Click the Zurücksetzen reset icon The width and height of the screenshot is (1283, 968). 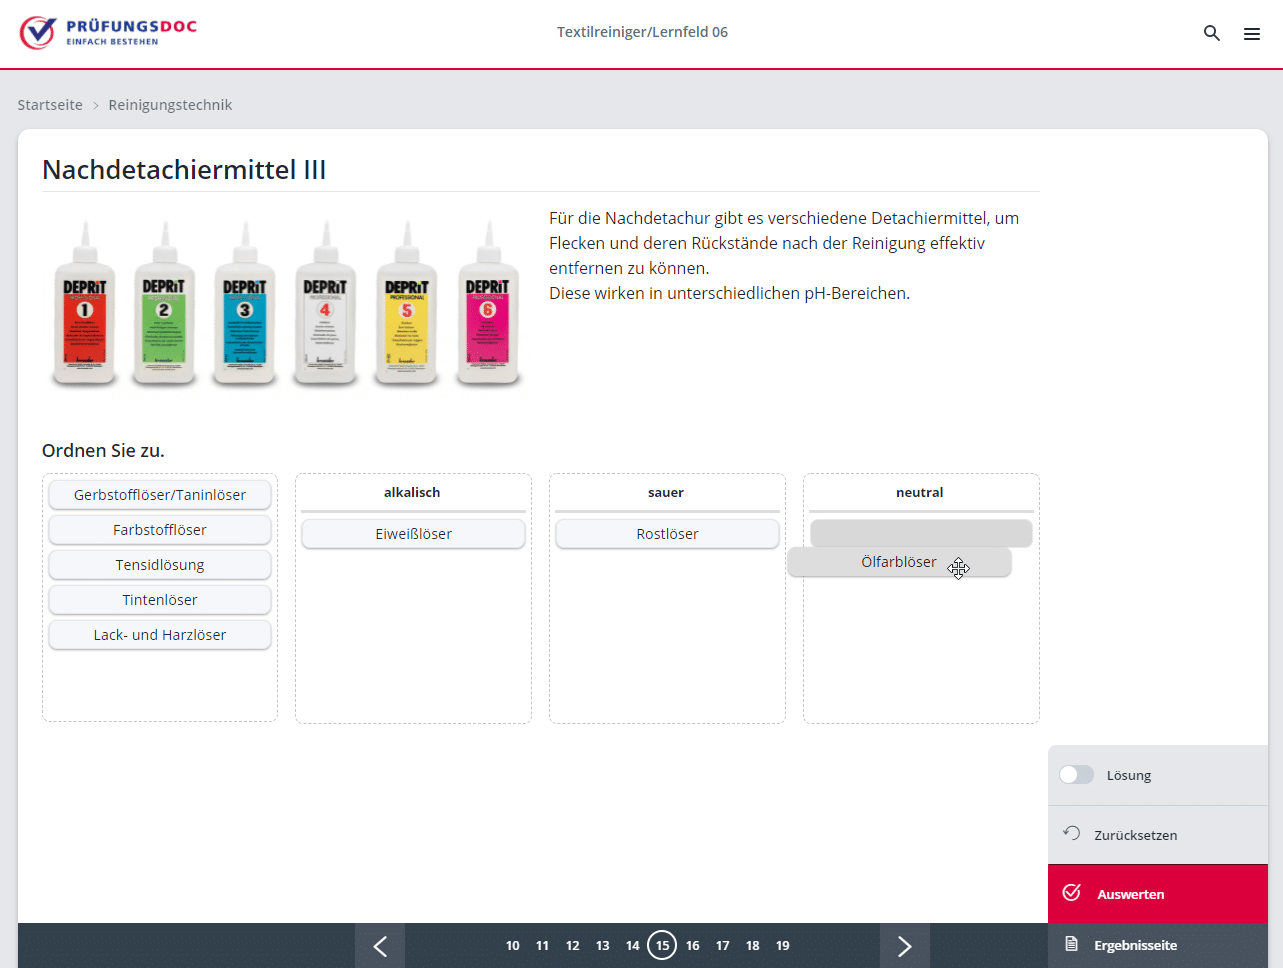coord(1071,834)
